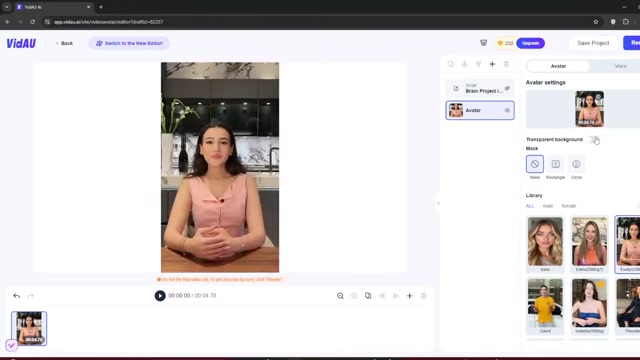The height and width of the screenshot is (360, 640).
Task: Hide the Avatar layer with eye icon
Action: (507, 110)
